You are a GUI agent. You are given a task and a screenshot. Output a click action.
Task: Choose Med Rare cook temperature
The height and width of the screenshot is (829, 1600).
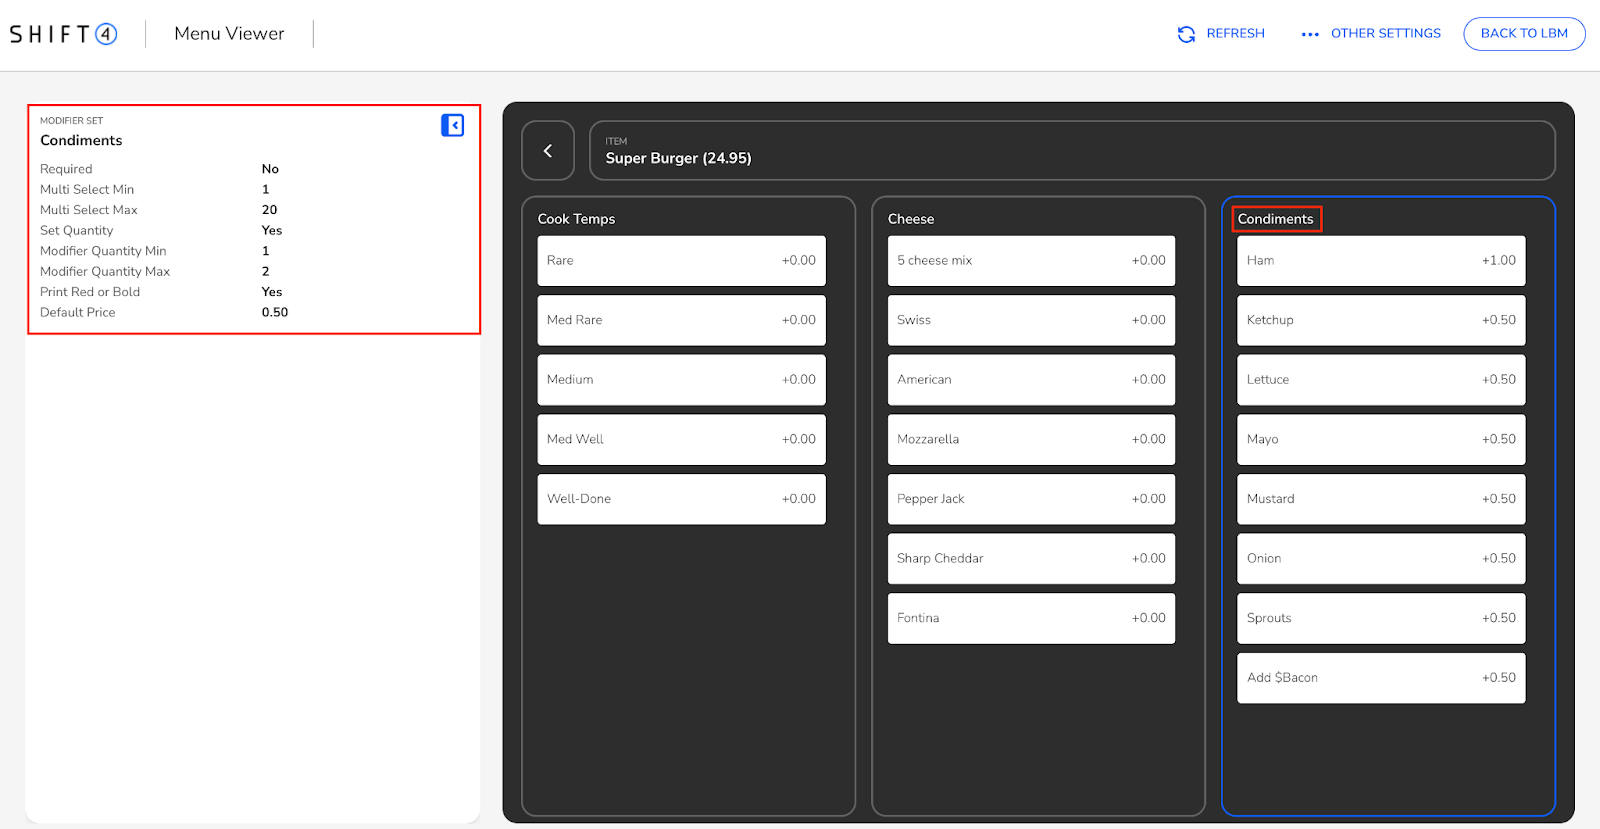click(681, 320)
